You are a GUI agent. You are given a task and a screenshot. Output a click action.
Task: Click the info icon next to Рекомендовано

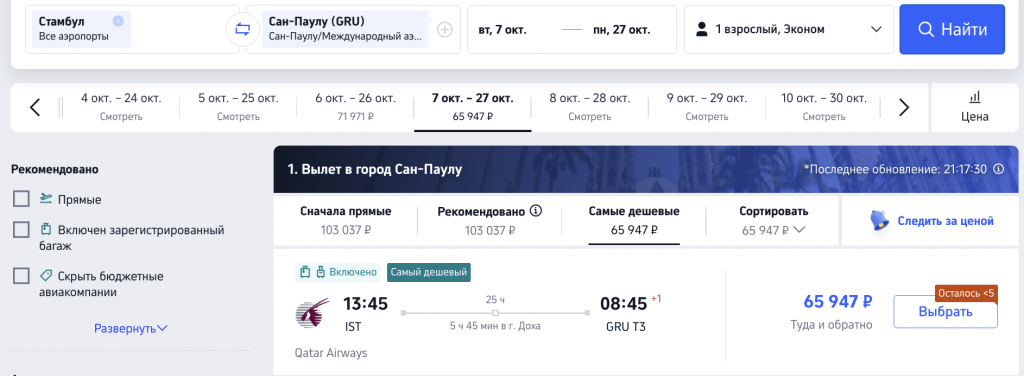[x=536, y=211]
